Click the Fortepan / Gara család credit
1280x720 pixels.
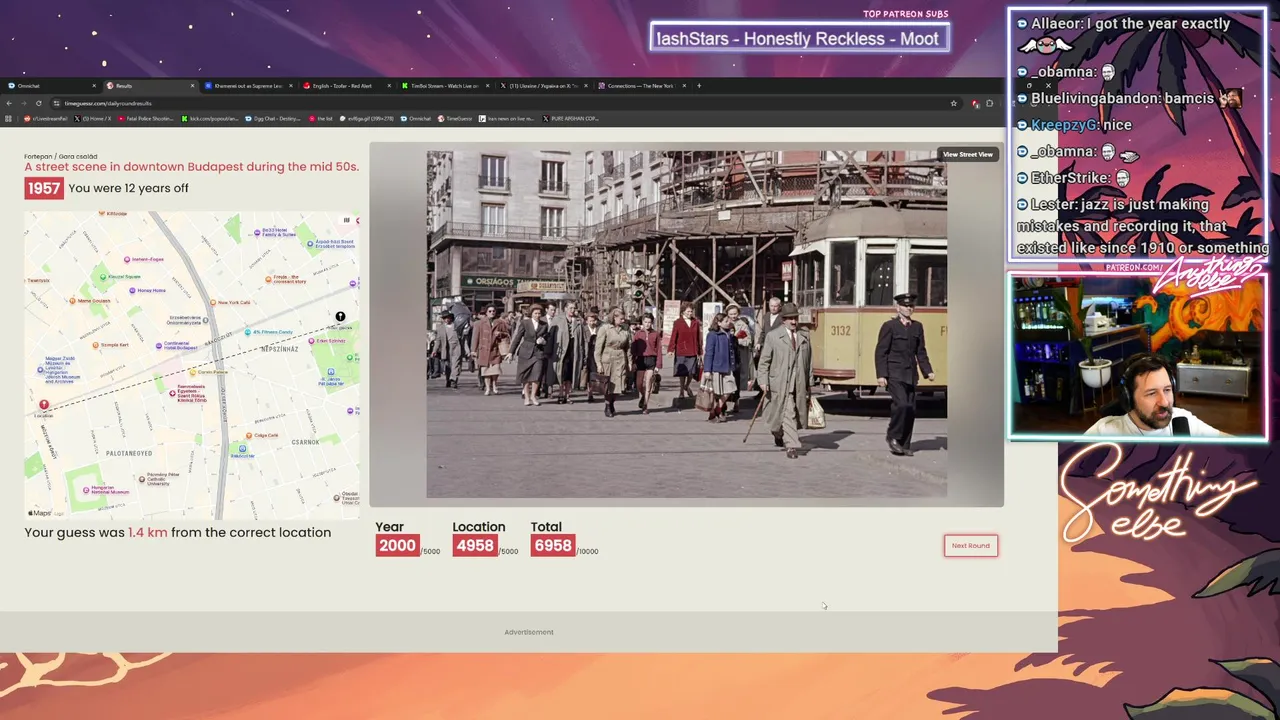[x=61, y=156]
